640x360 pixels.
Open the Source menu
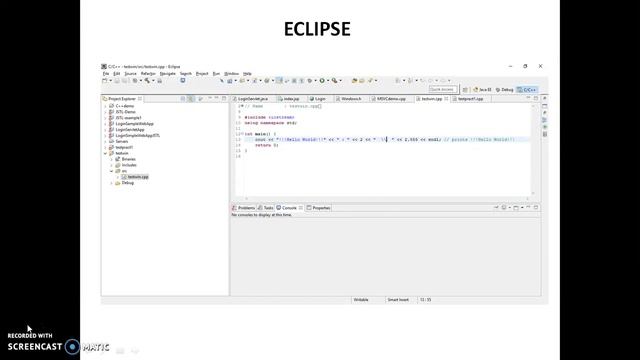131,74
